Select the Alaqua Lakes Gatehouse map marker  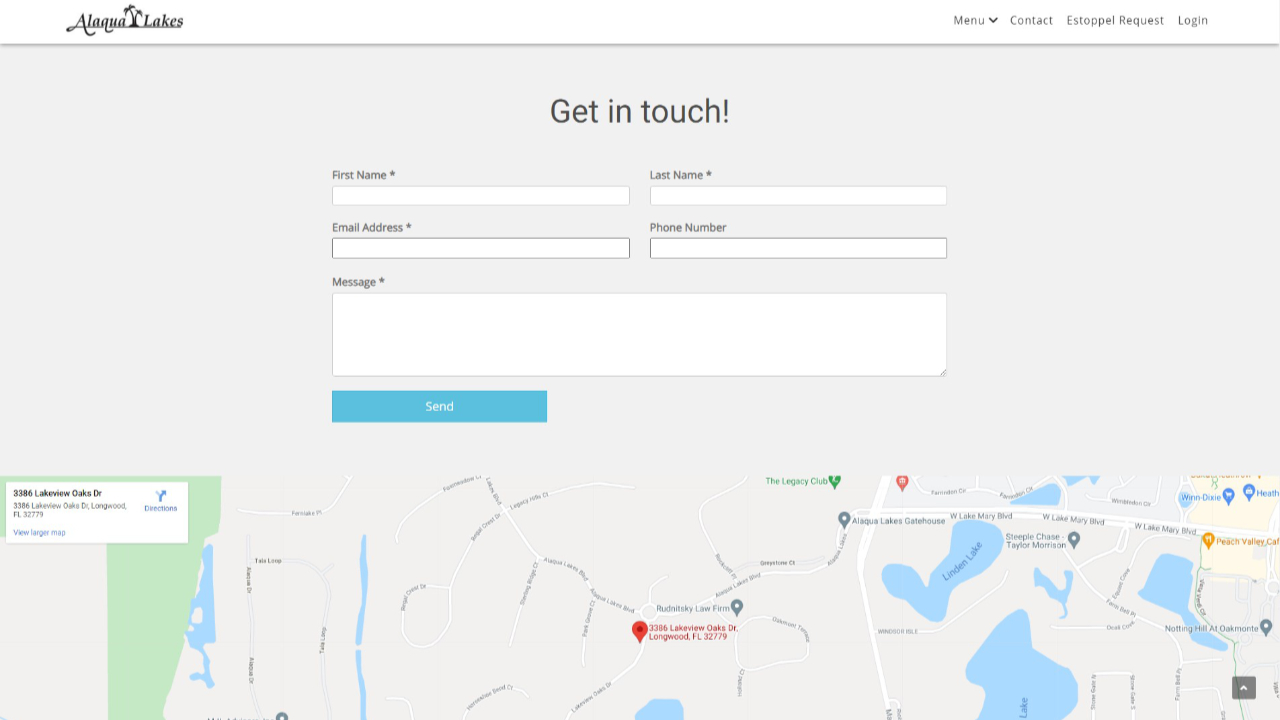[x=844, y=520]
